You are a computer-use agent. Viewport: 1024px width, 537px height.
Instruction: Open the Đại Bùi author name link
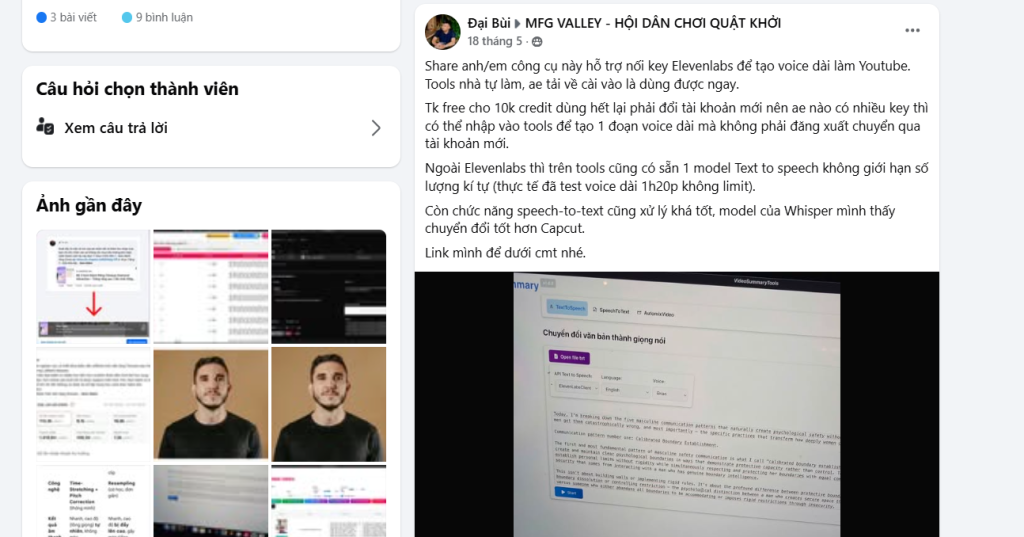tap(488, 23)
